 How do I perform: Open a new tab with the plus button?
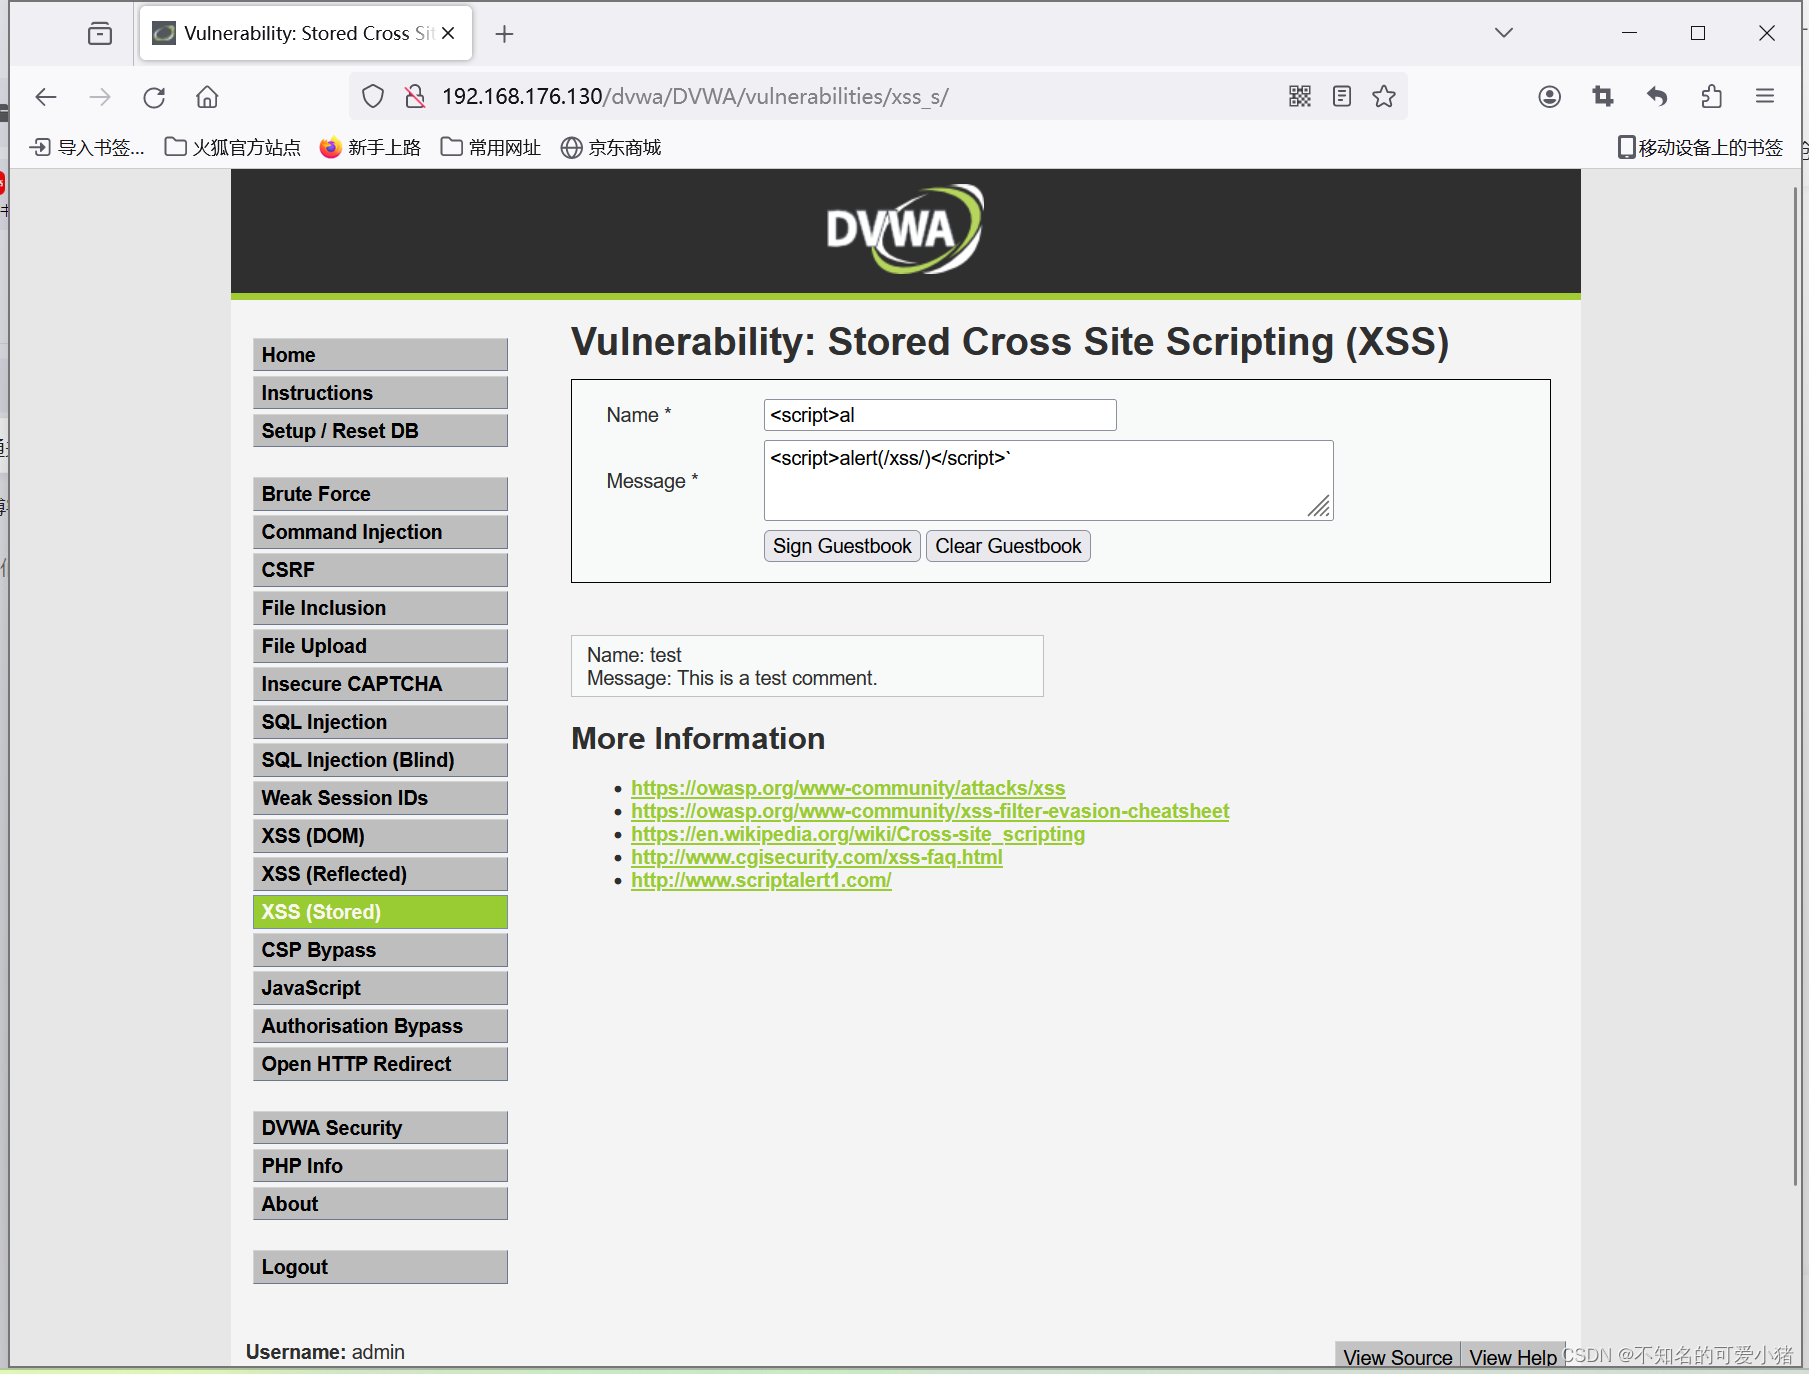[x=505, y=34]
